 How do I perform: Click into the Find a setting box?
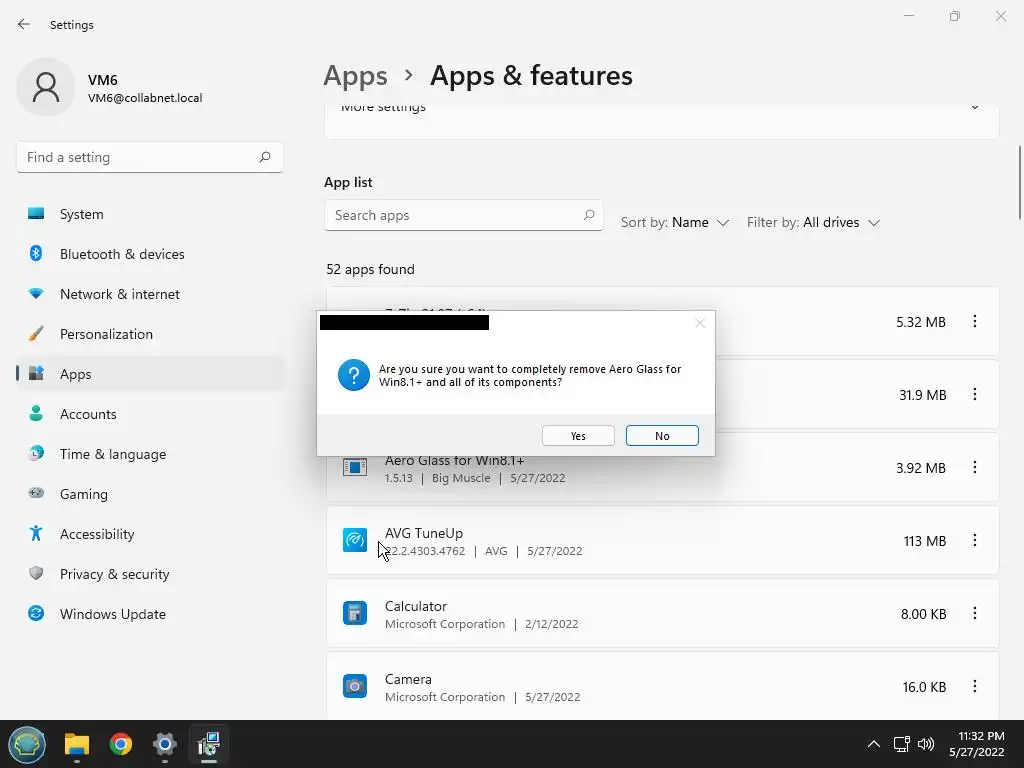pos(150,157)
